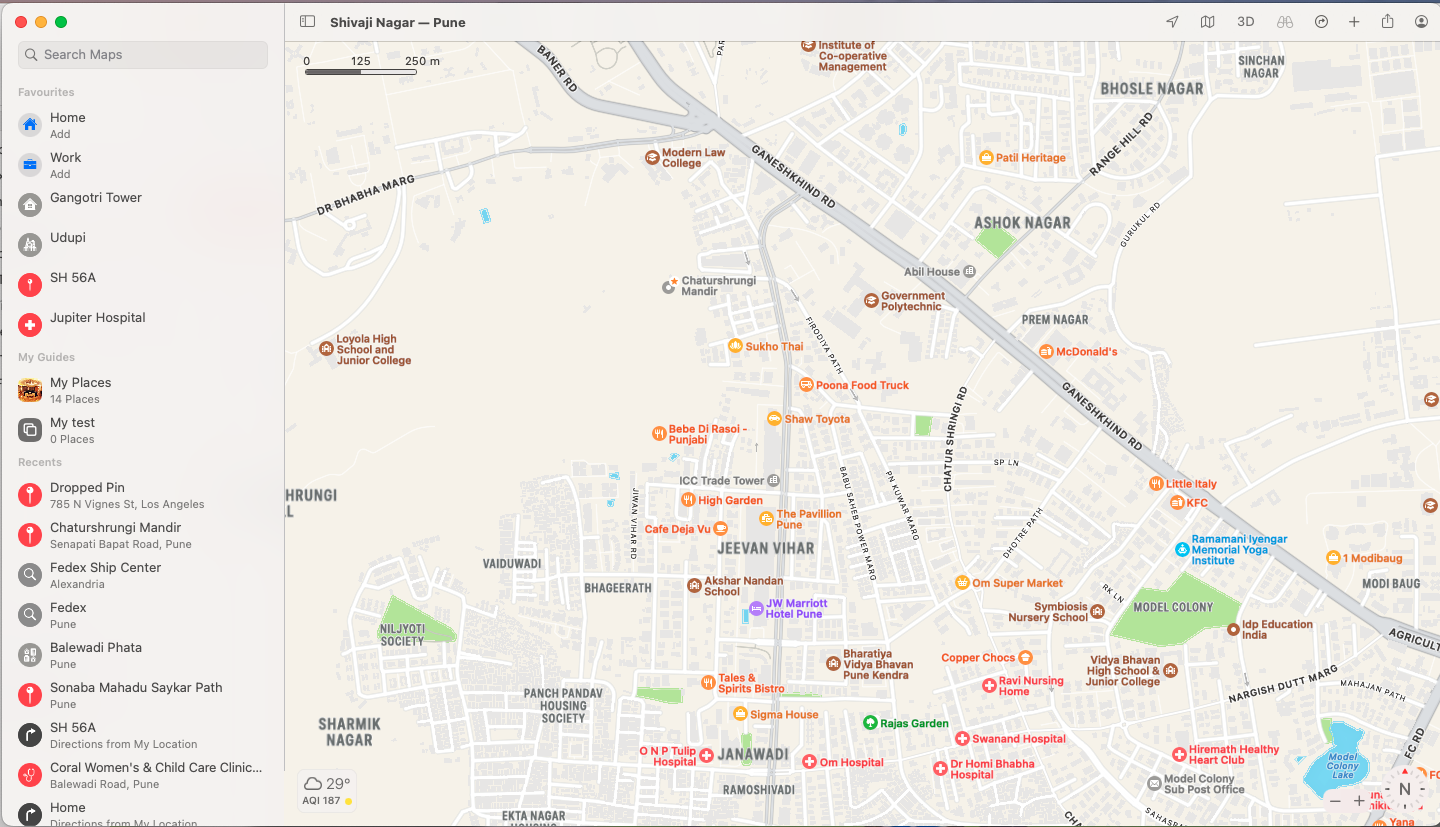Open the Directions icon in the toolbar

click(x=1321, y=21)
